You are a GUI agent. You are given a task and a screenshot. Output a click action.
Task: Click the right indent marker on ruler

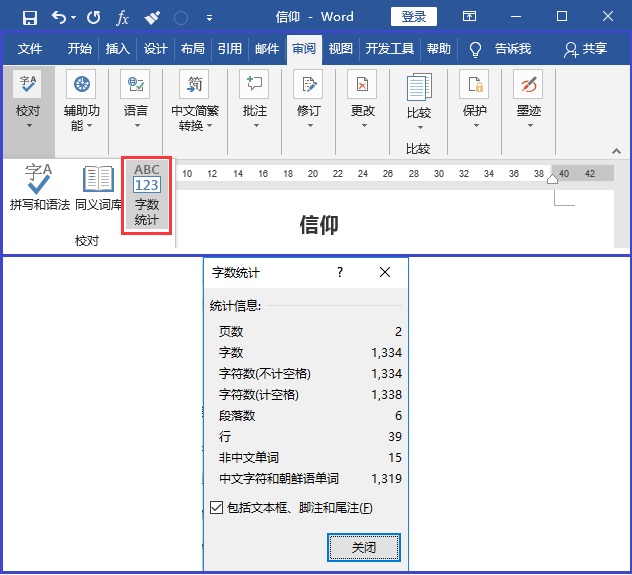click(x=552, y=179)
